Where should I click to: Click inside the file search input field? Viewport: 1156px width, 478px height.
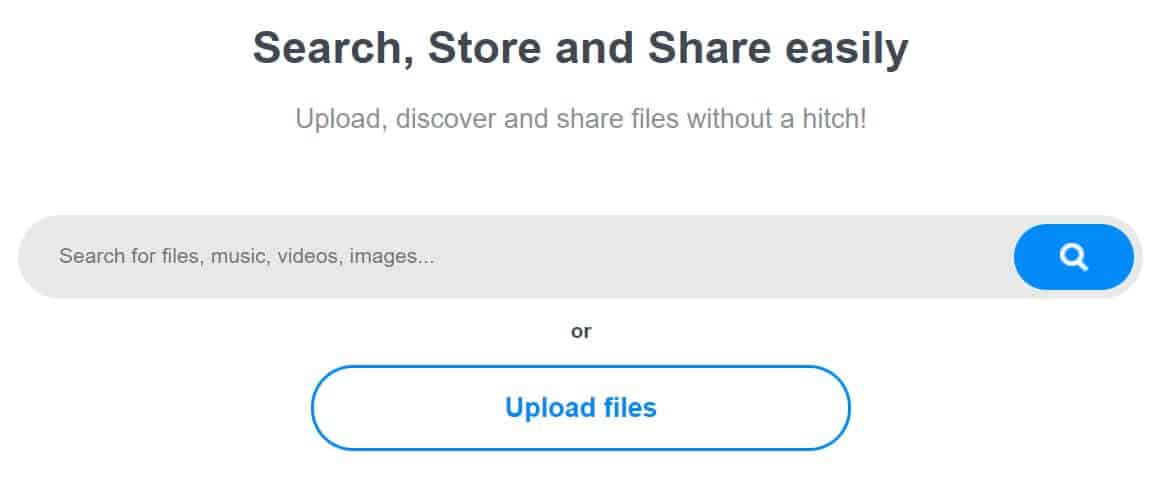coord(516,257)
